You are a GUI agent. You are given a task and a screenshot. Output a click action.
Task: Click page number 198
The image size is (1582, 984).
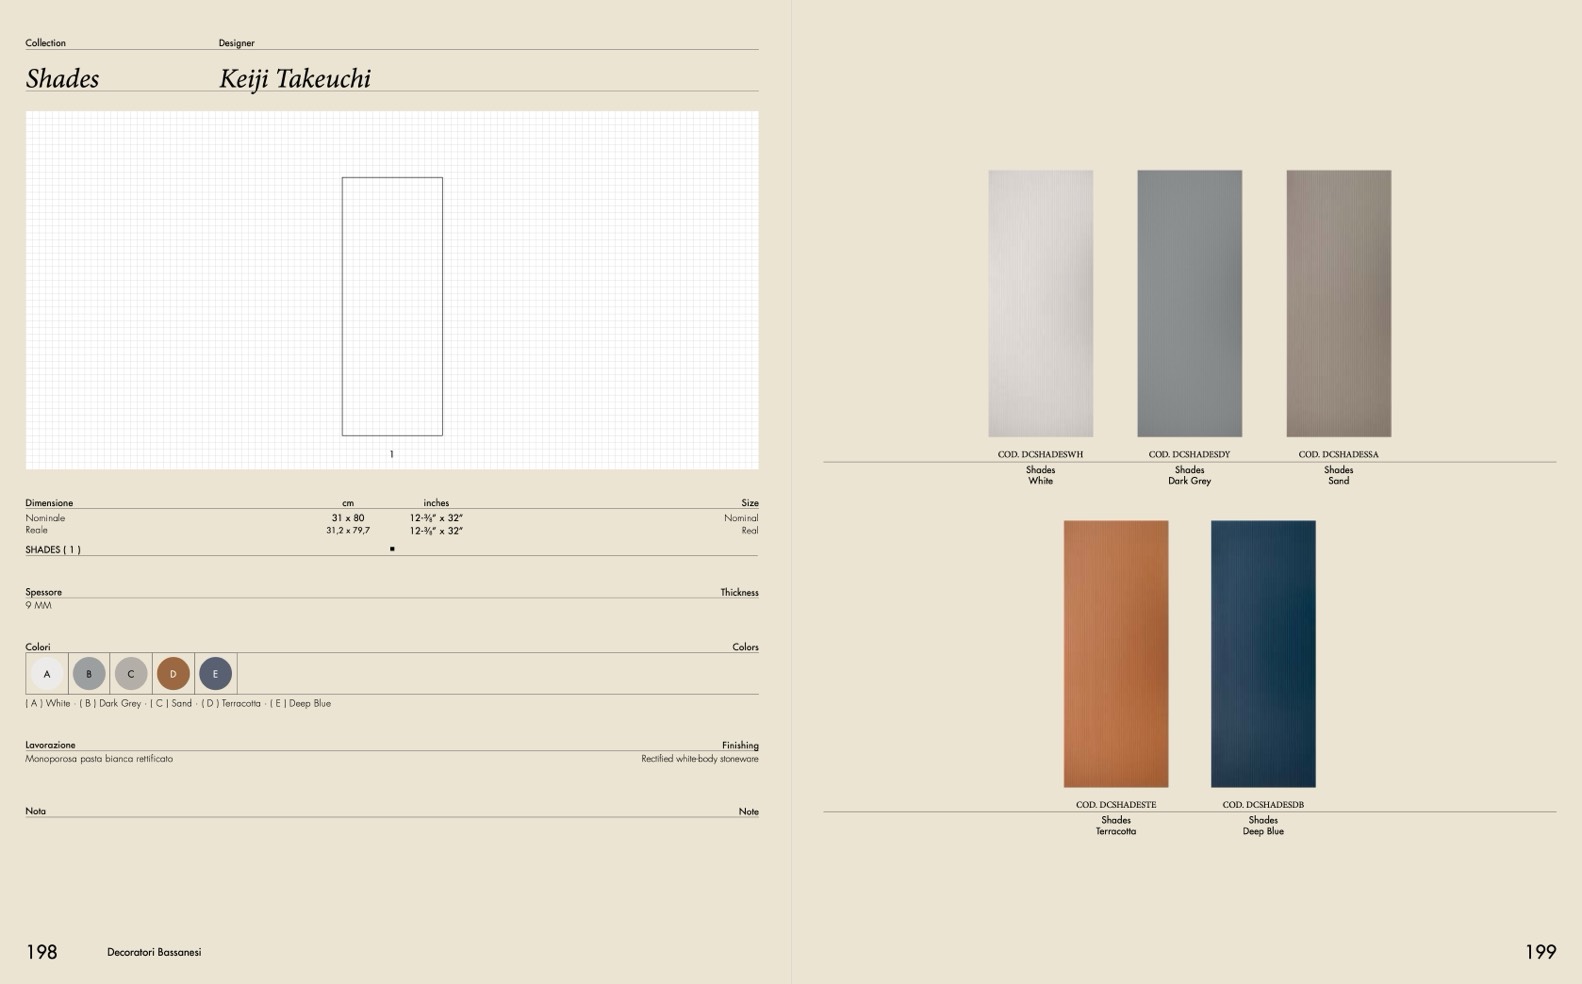pos(41,952)
